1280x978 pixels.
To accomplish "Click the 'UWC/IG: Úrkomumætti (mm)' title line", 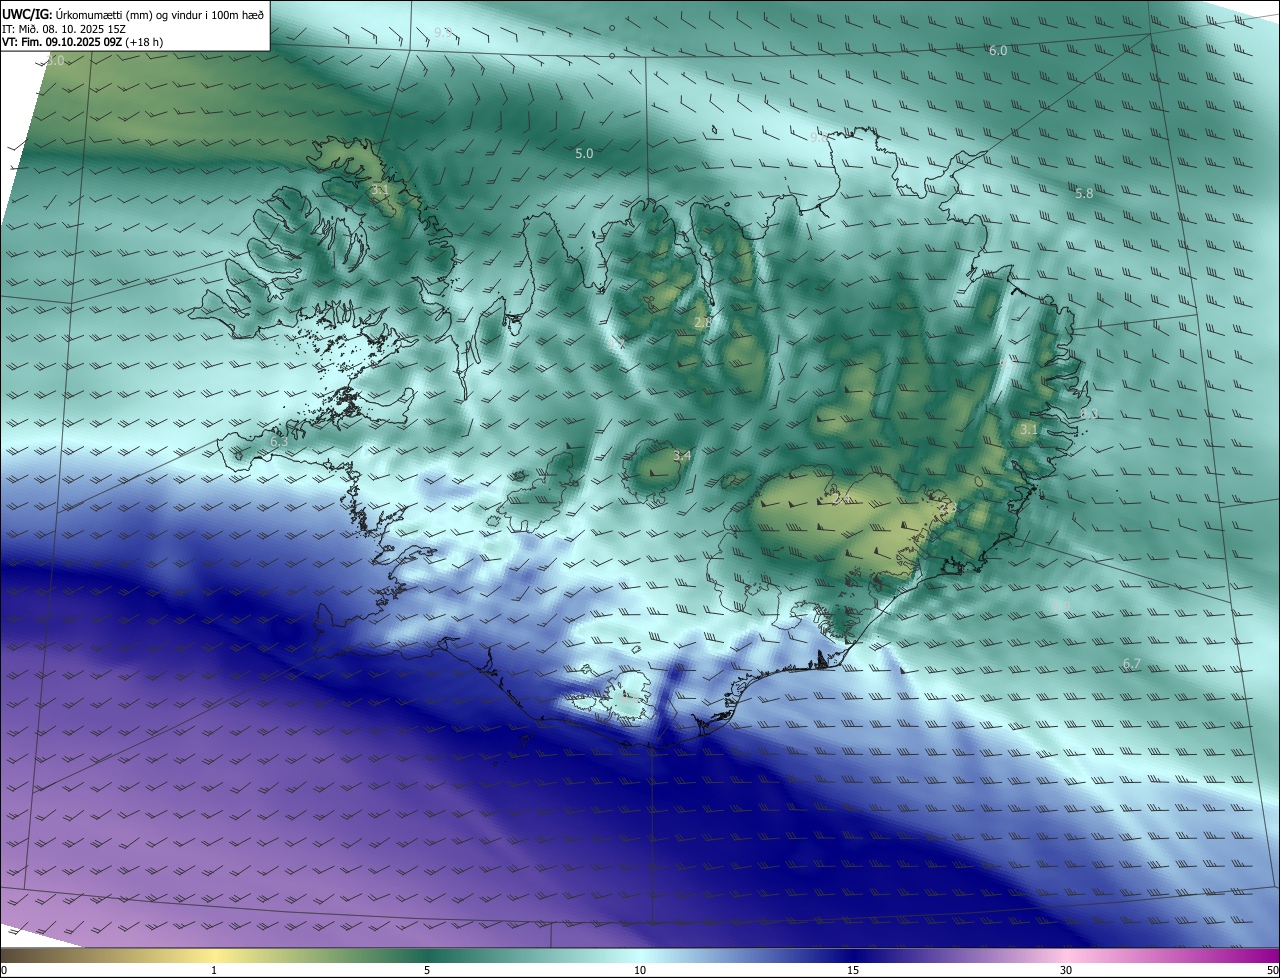I will pyautogui.click(x=133, y=14).
